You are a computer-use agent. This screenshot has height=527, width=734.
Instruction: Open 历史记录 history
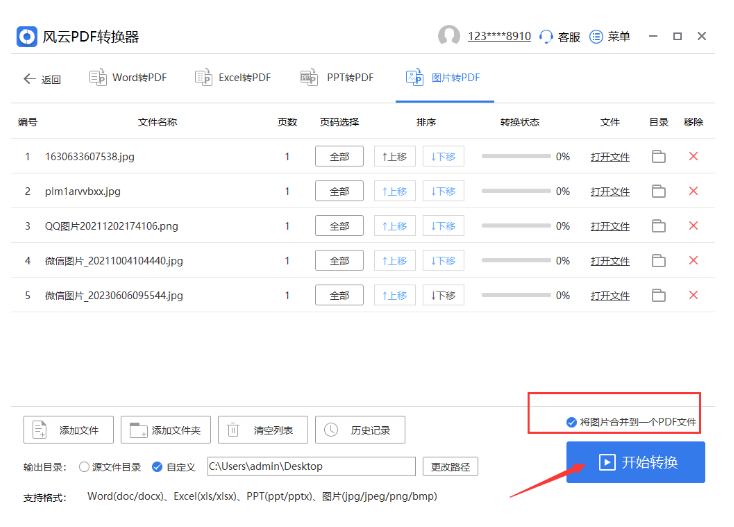(360, 430)
